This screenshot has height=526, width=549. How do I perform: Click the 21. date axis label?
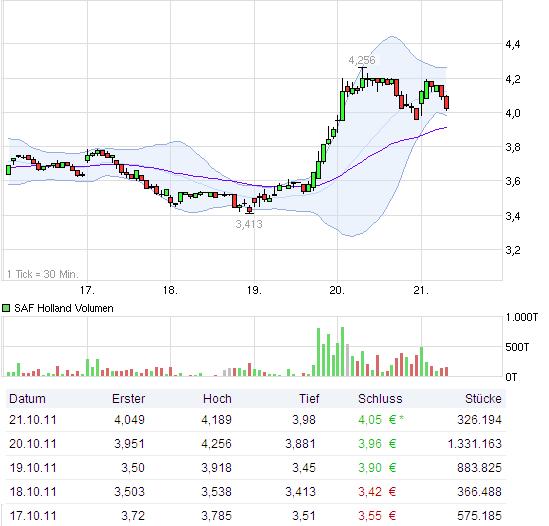point(421,290)
